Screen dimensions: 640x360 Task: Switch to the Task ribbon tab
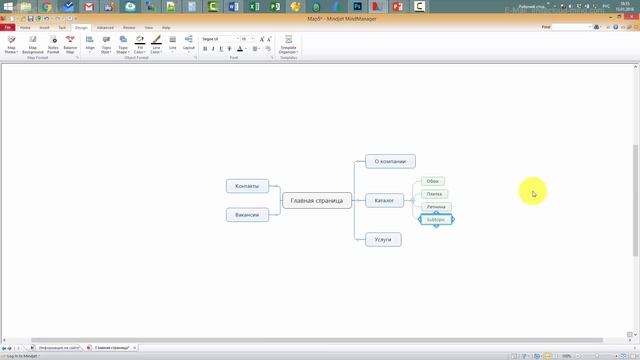(62, 28)
